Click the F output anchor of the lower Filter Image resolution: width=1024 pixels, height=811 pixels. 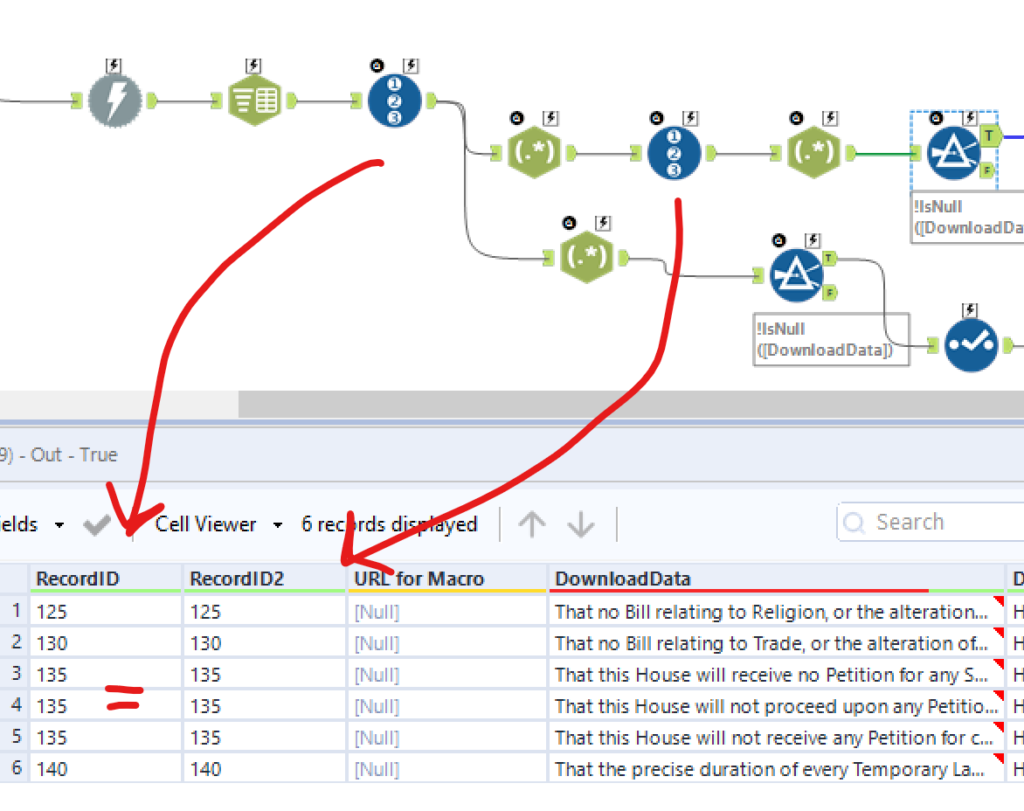pyautogui.click(x=829, y=293)
